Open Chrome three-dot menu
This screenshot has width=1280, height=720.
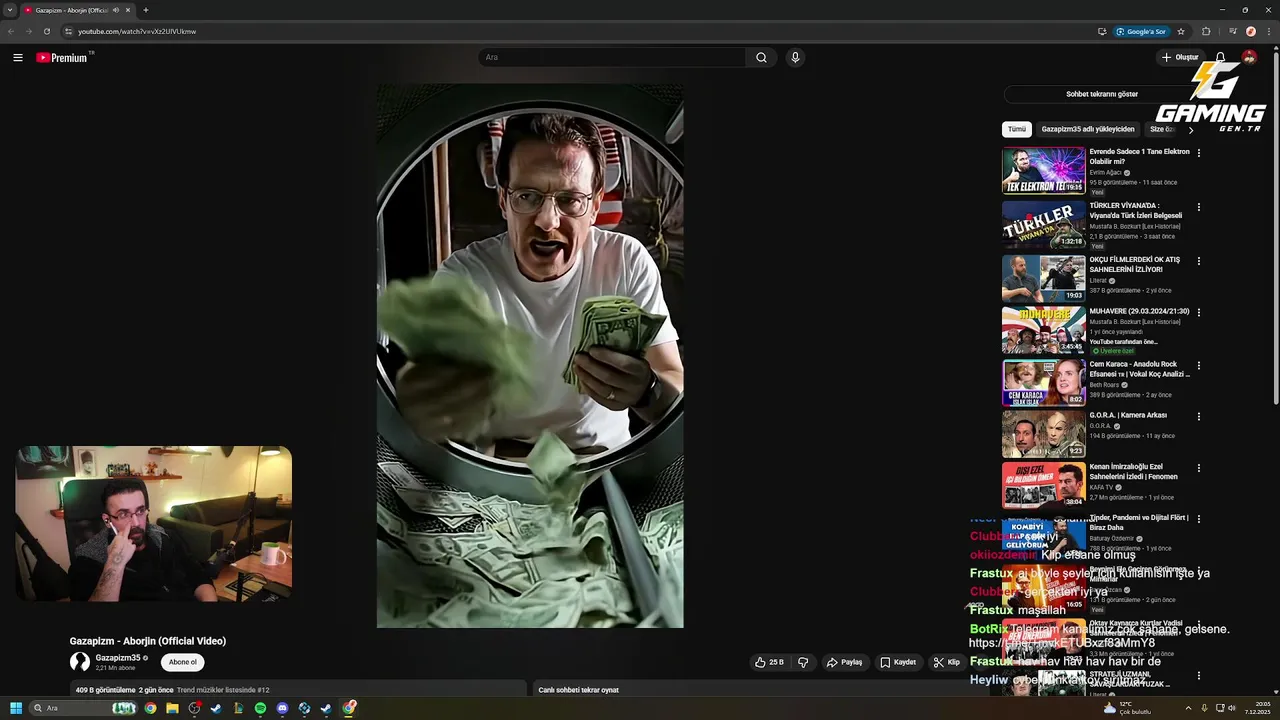(x=1268, y=31)
